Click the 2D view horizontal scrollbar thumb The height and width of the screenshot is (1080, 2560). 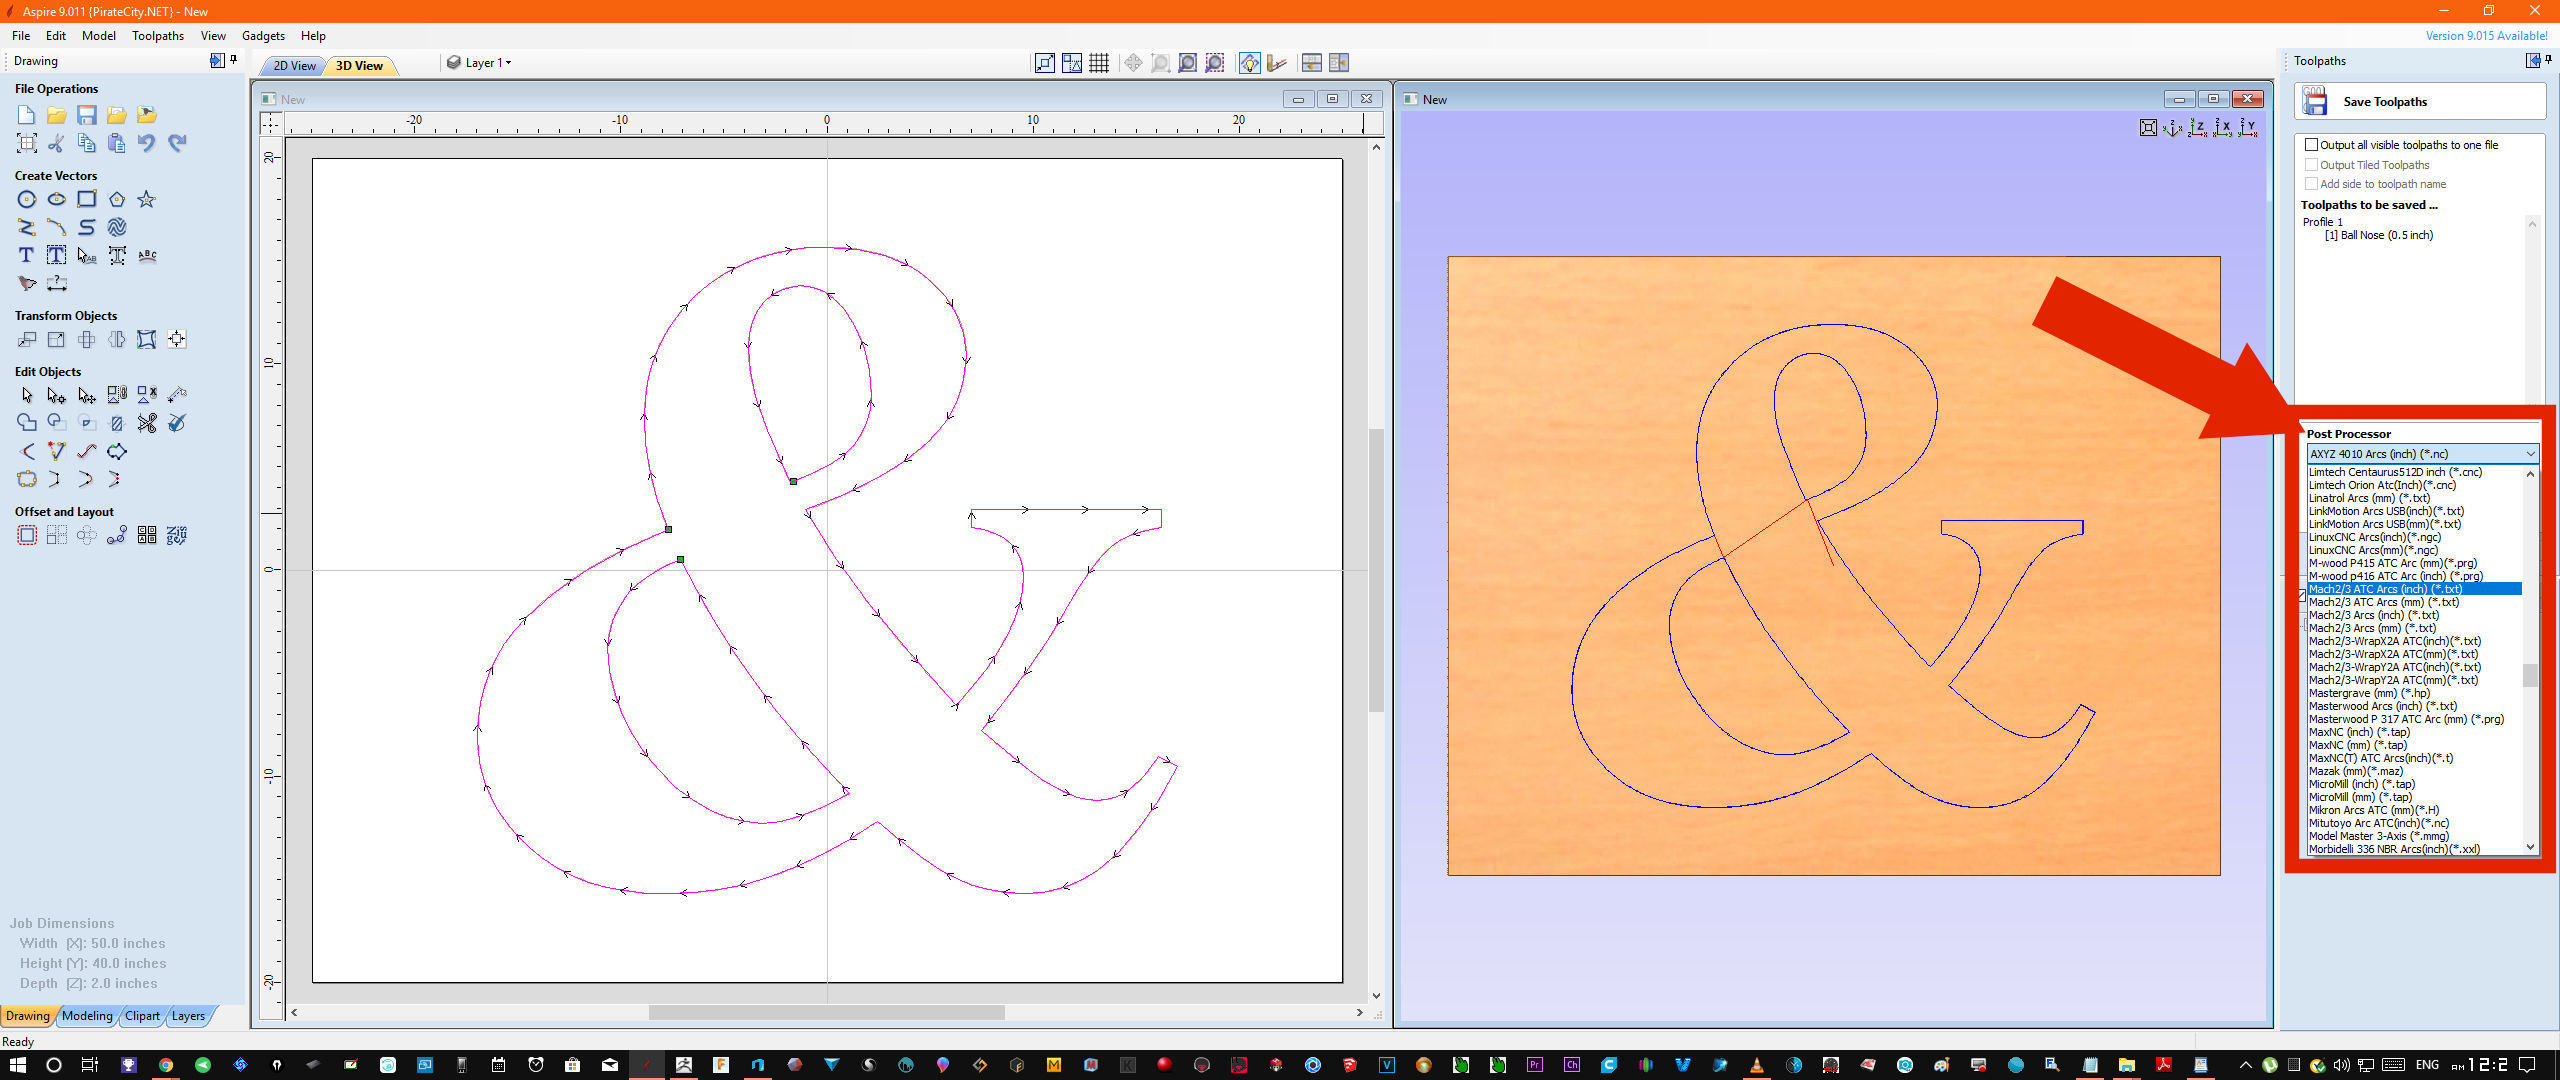coord(826,1013)
